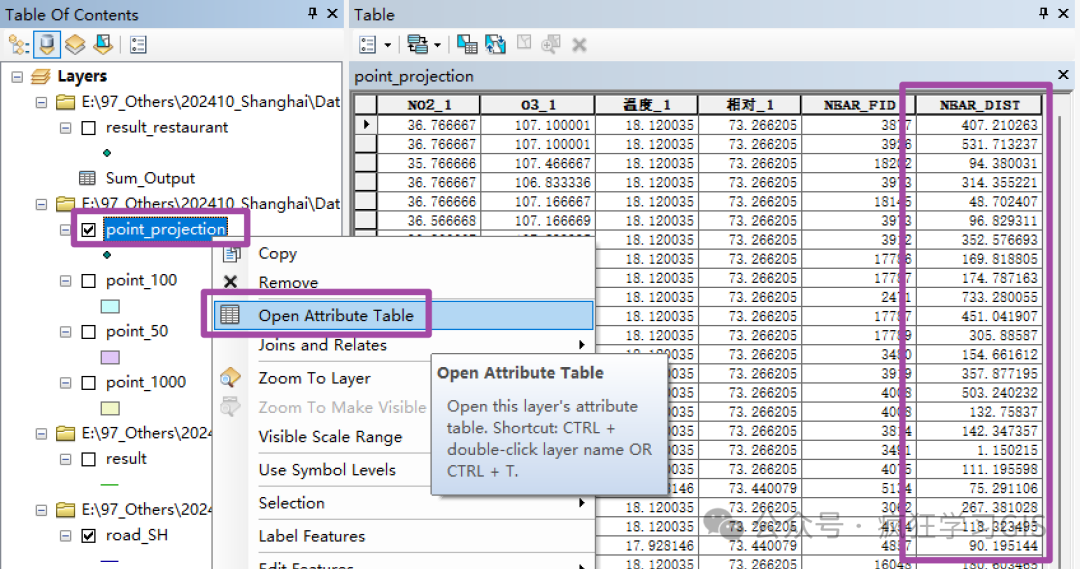The image size is (1080, 569).
Task: Open Related Tables icon
Action: 417,45
